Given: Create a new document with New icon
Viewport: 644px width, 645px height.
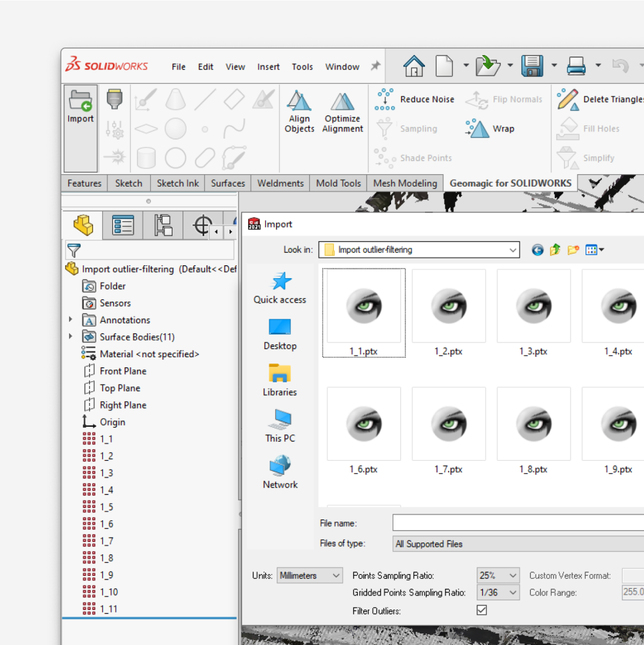Looking at the screenshot, I should pos(444,66).
